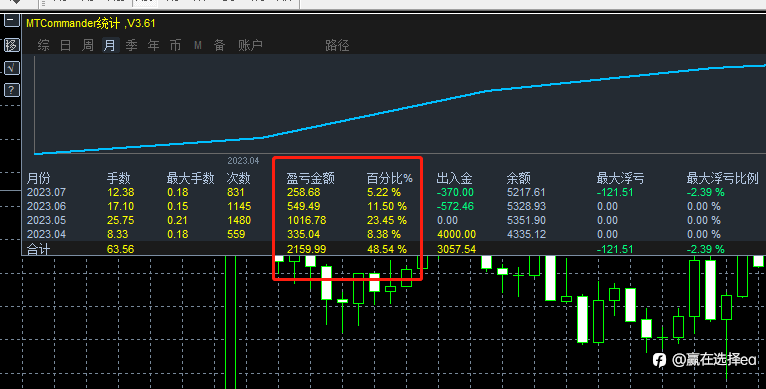The height and width of the screenshot is (389, 766).
Task: Click lots value 17.10
Action: tap(121, 206)
